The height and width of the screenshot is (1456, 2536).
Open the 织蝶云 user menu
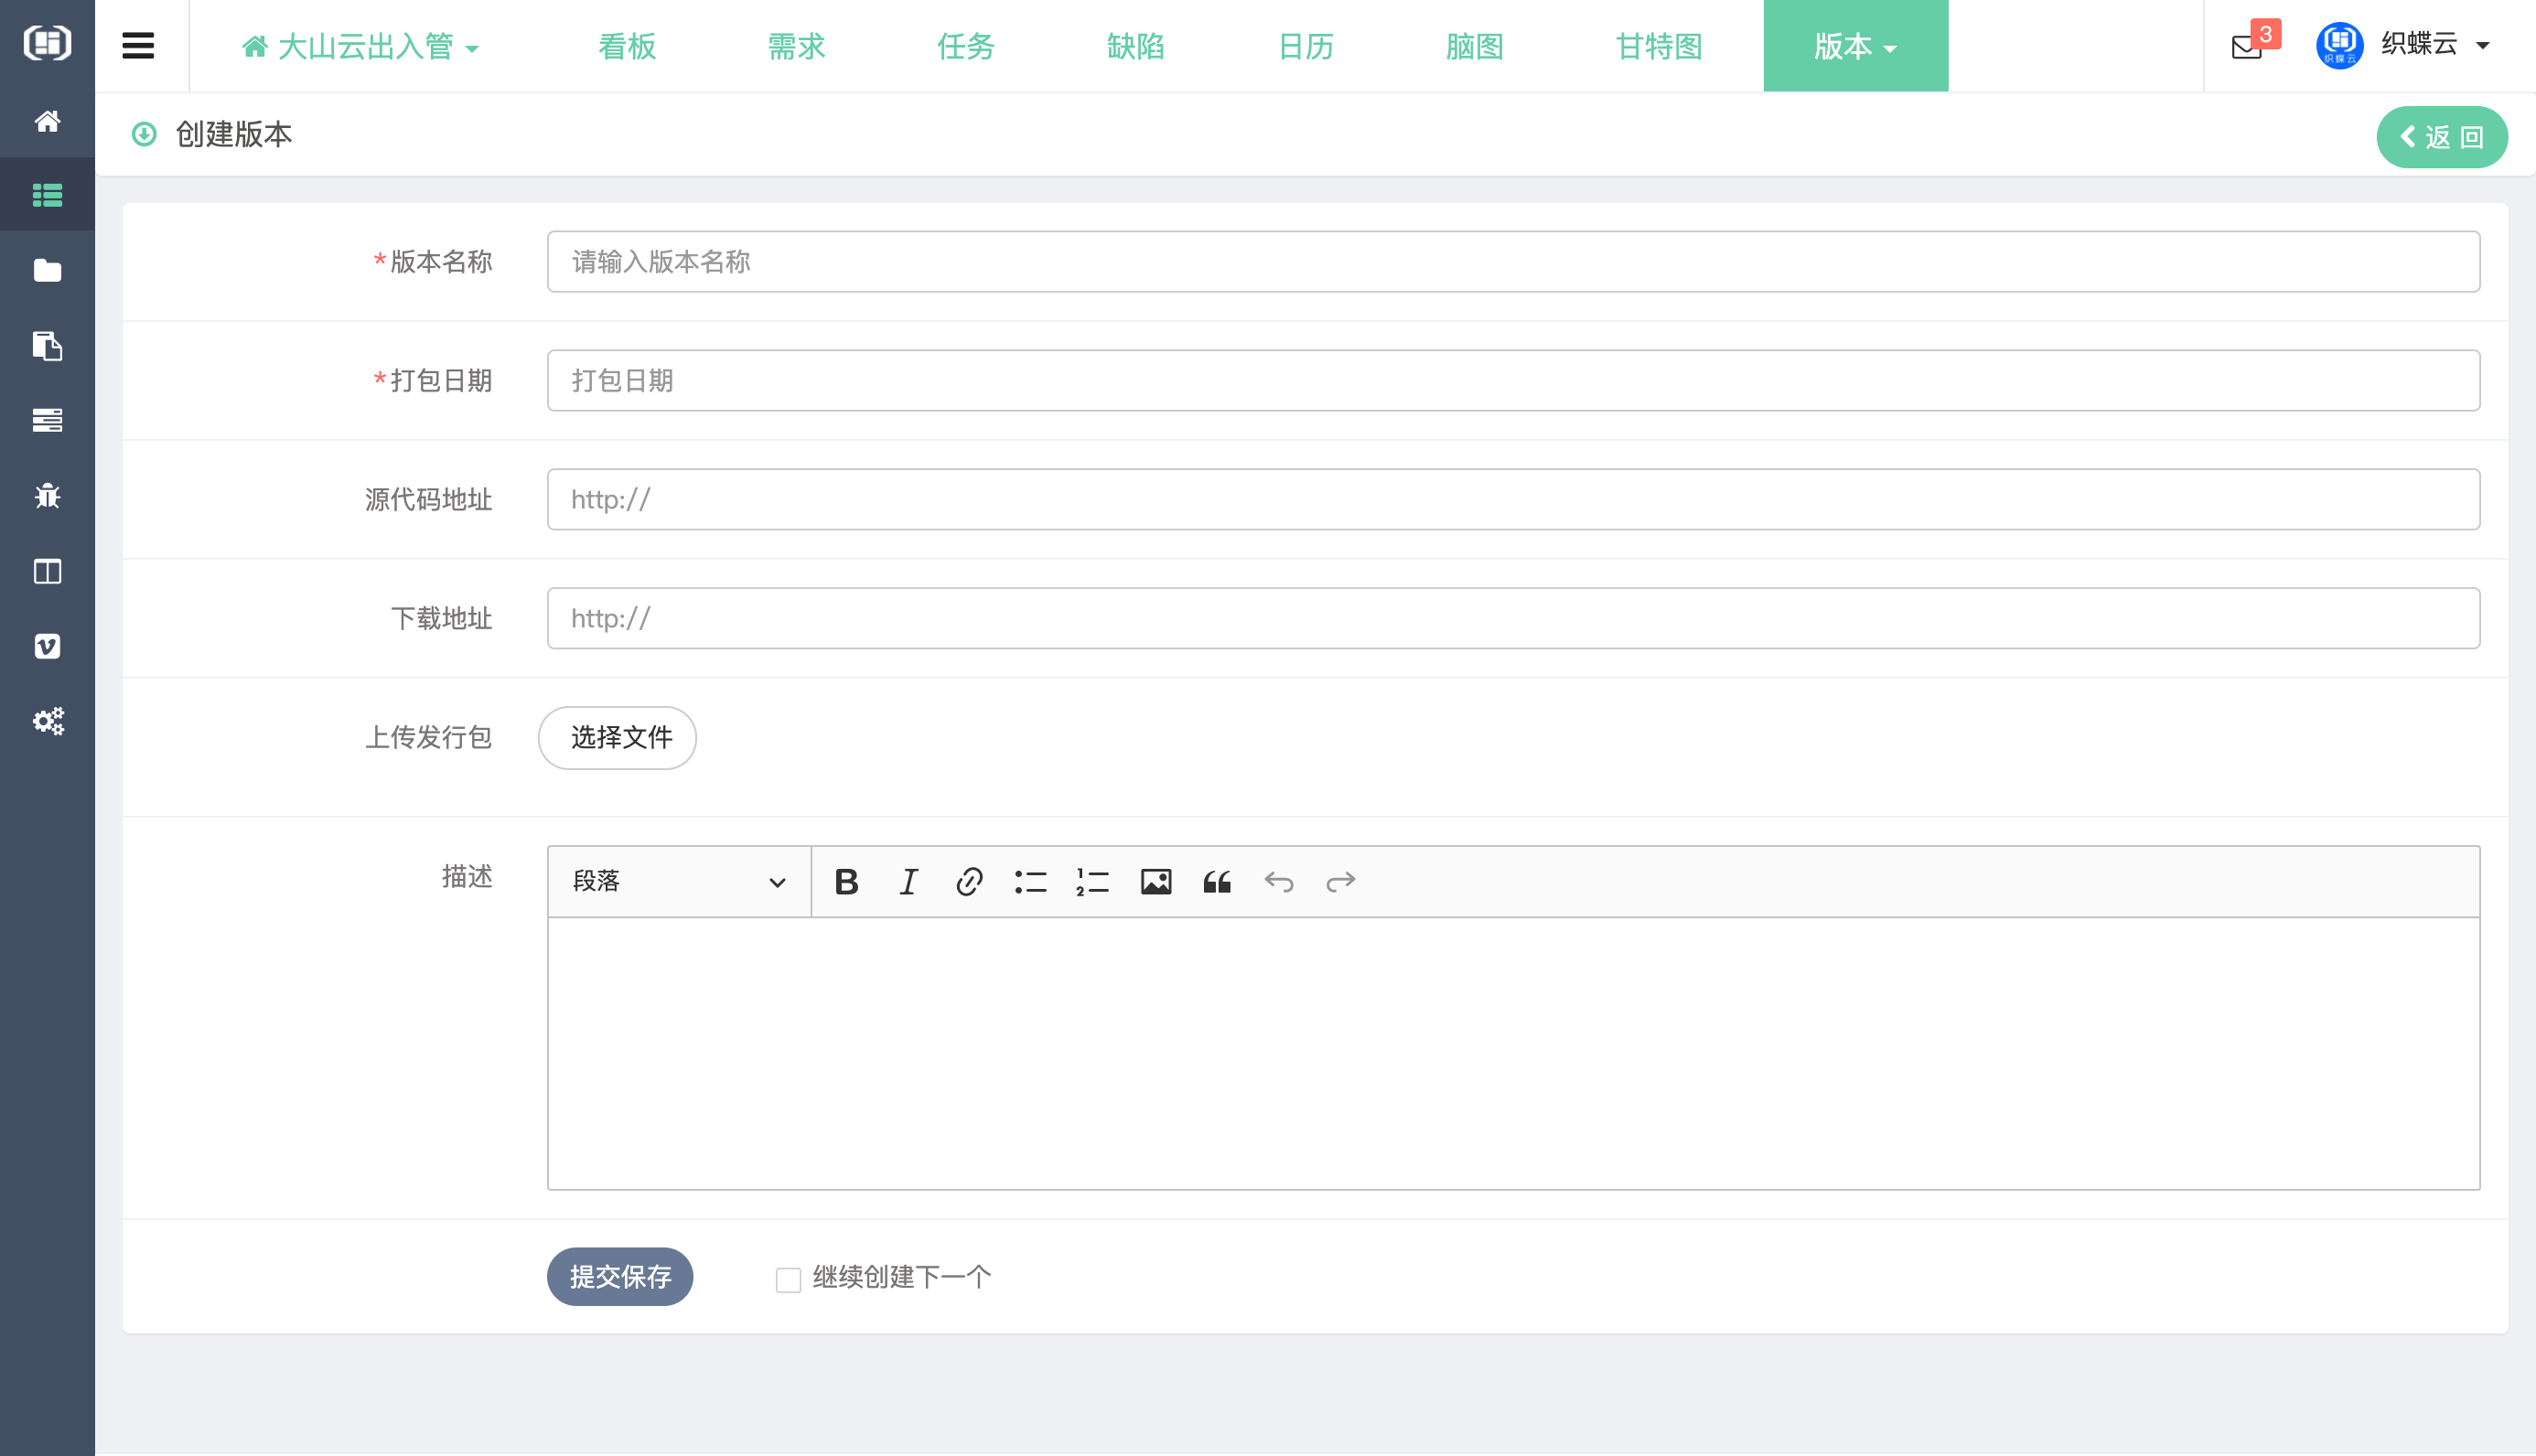[2418, 44]
